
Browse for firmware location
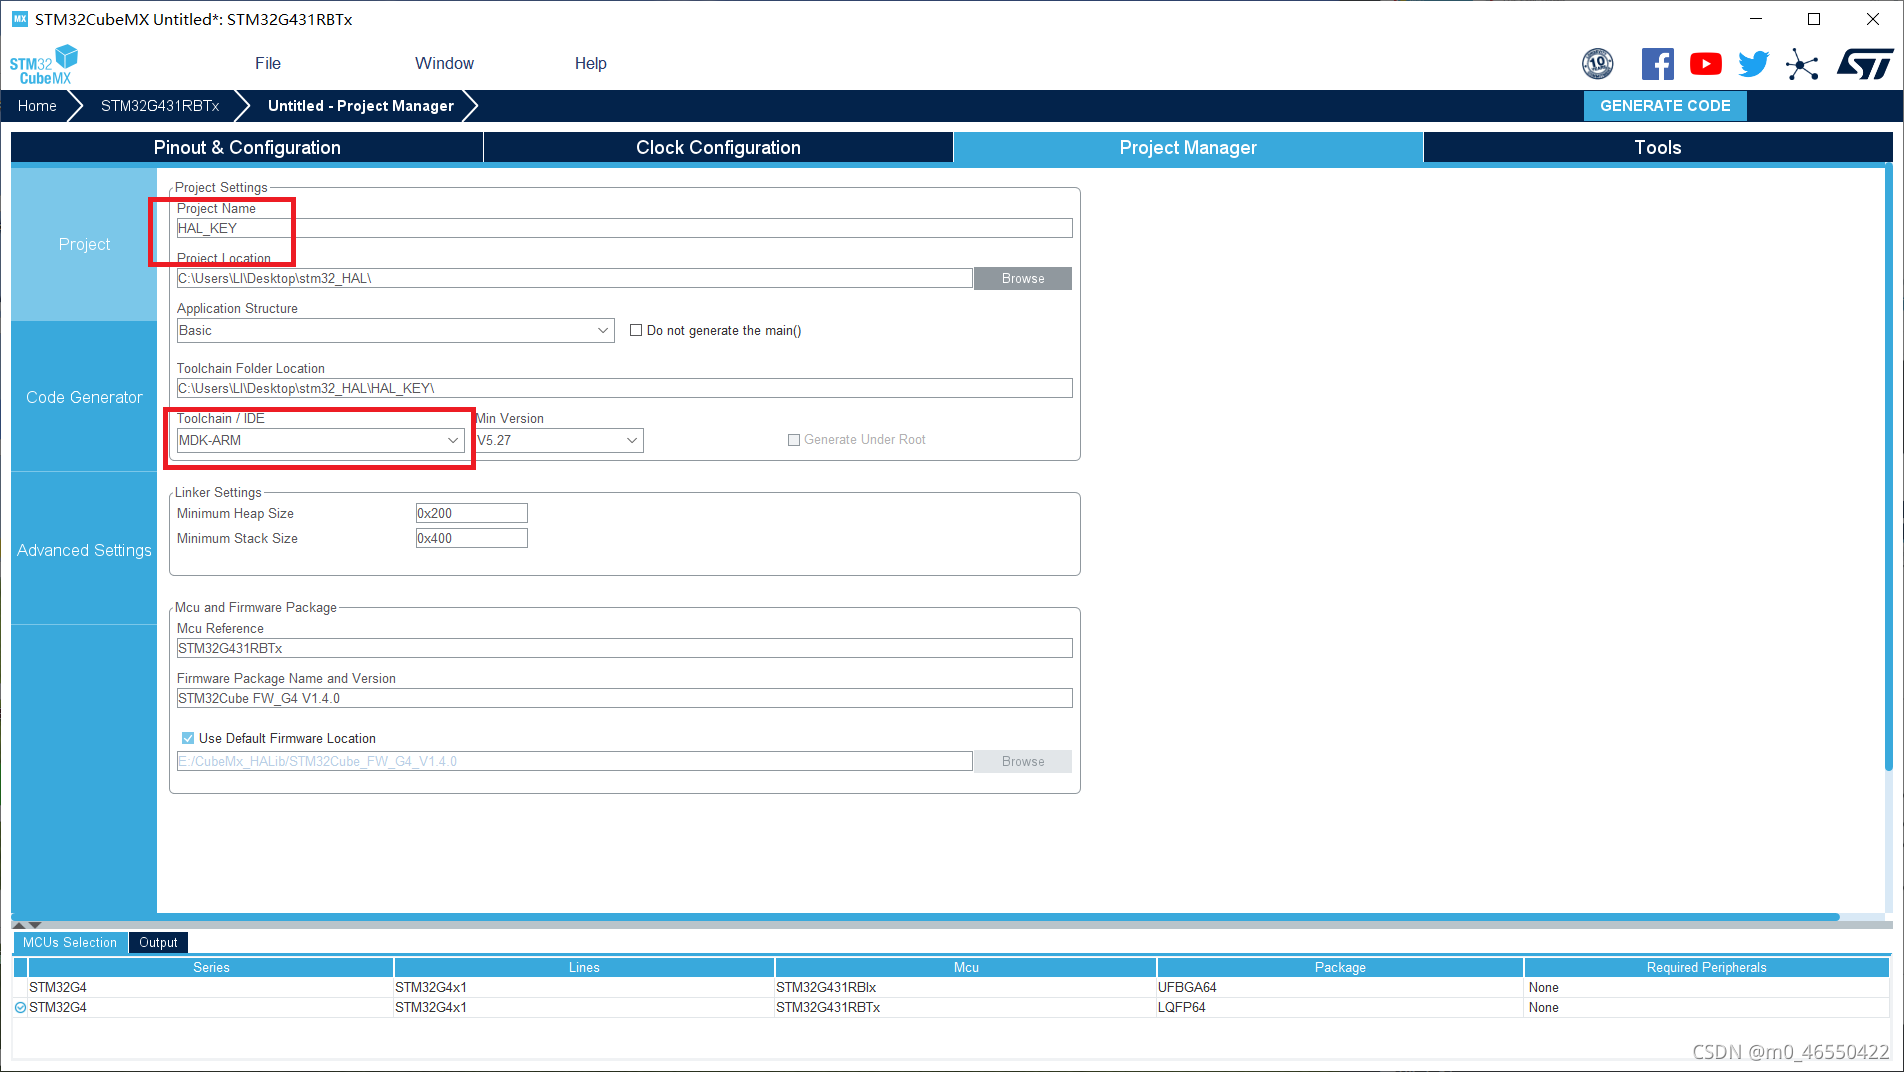pyautogui.click(x=1023, y=761)
